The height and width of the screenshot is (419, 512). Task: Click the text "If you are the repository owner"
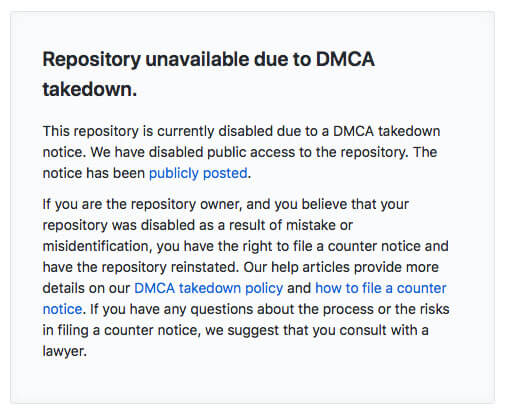(x=142, y=204)
